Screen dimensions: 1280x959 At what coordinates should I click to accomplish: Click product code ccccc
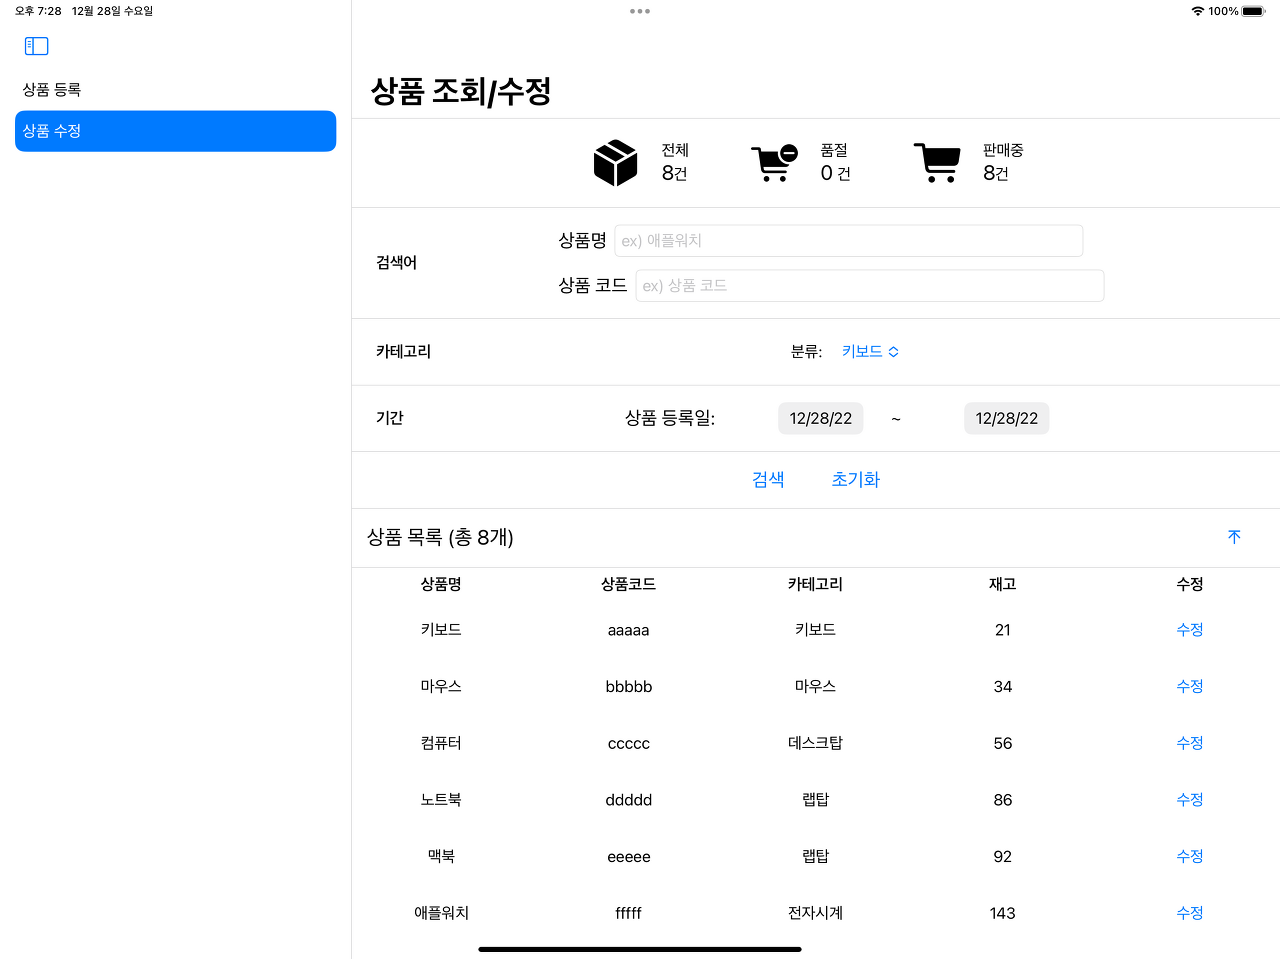tap(628, 744)
